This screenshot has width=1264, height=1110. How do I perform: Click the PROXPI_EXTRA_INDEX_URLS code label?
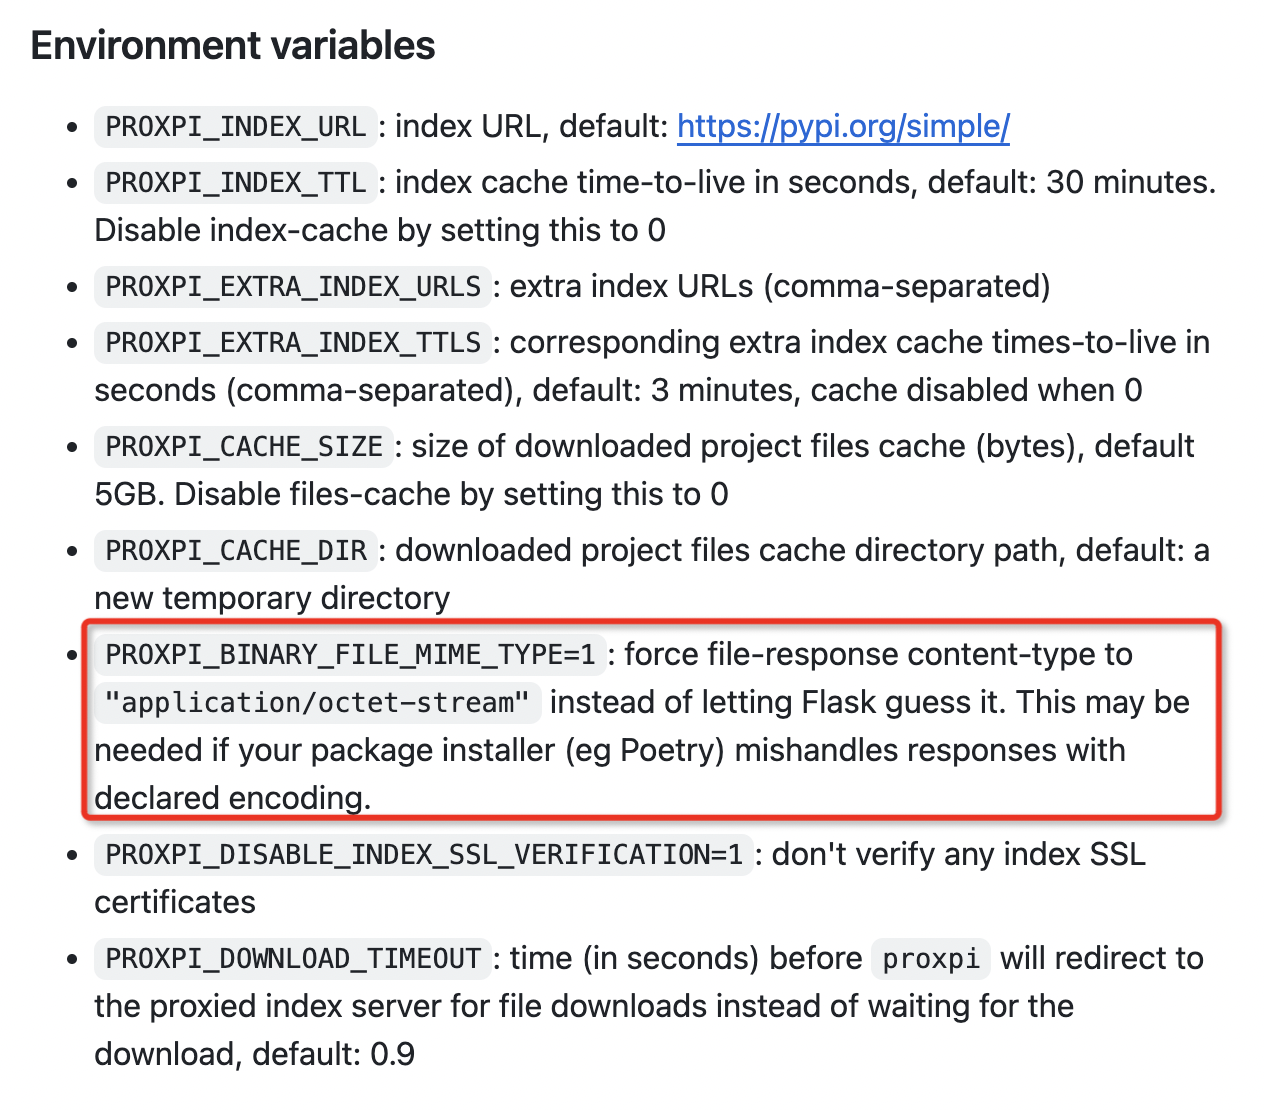(293, 287)
